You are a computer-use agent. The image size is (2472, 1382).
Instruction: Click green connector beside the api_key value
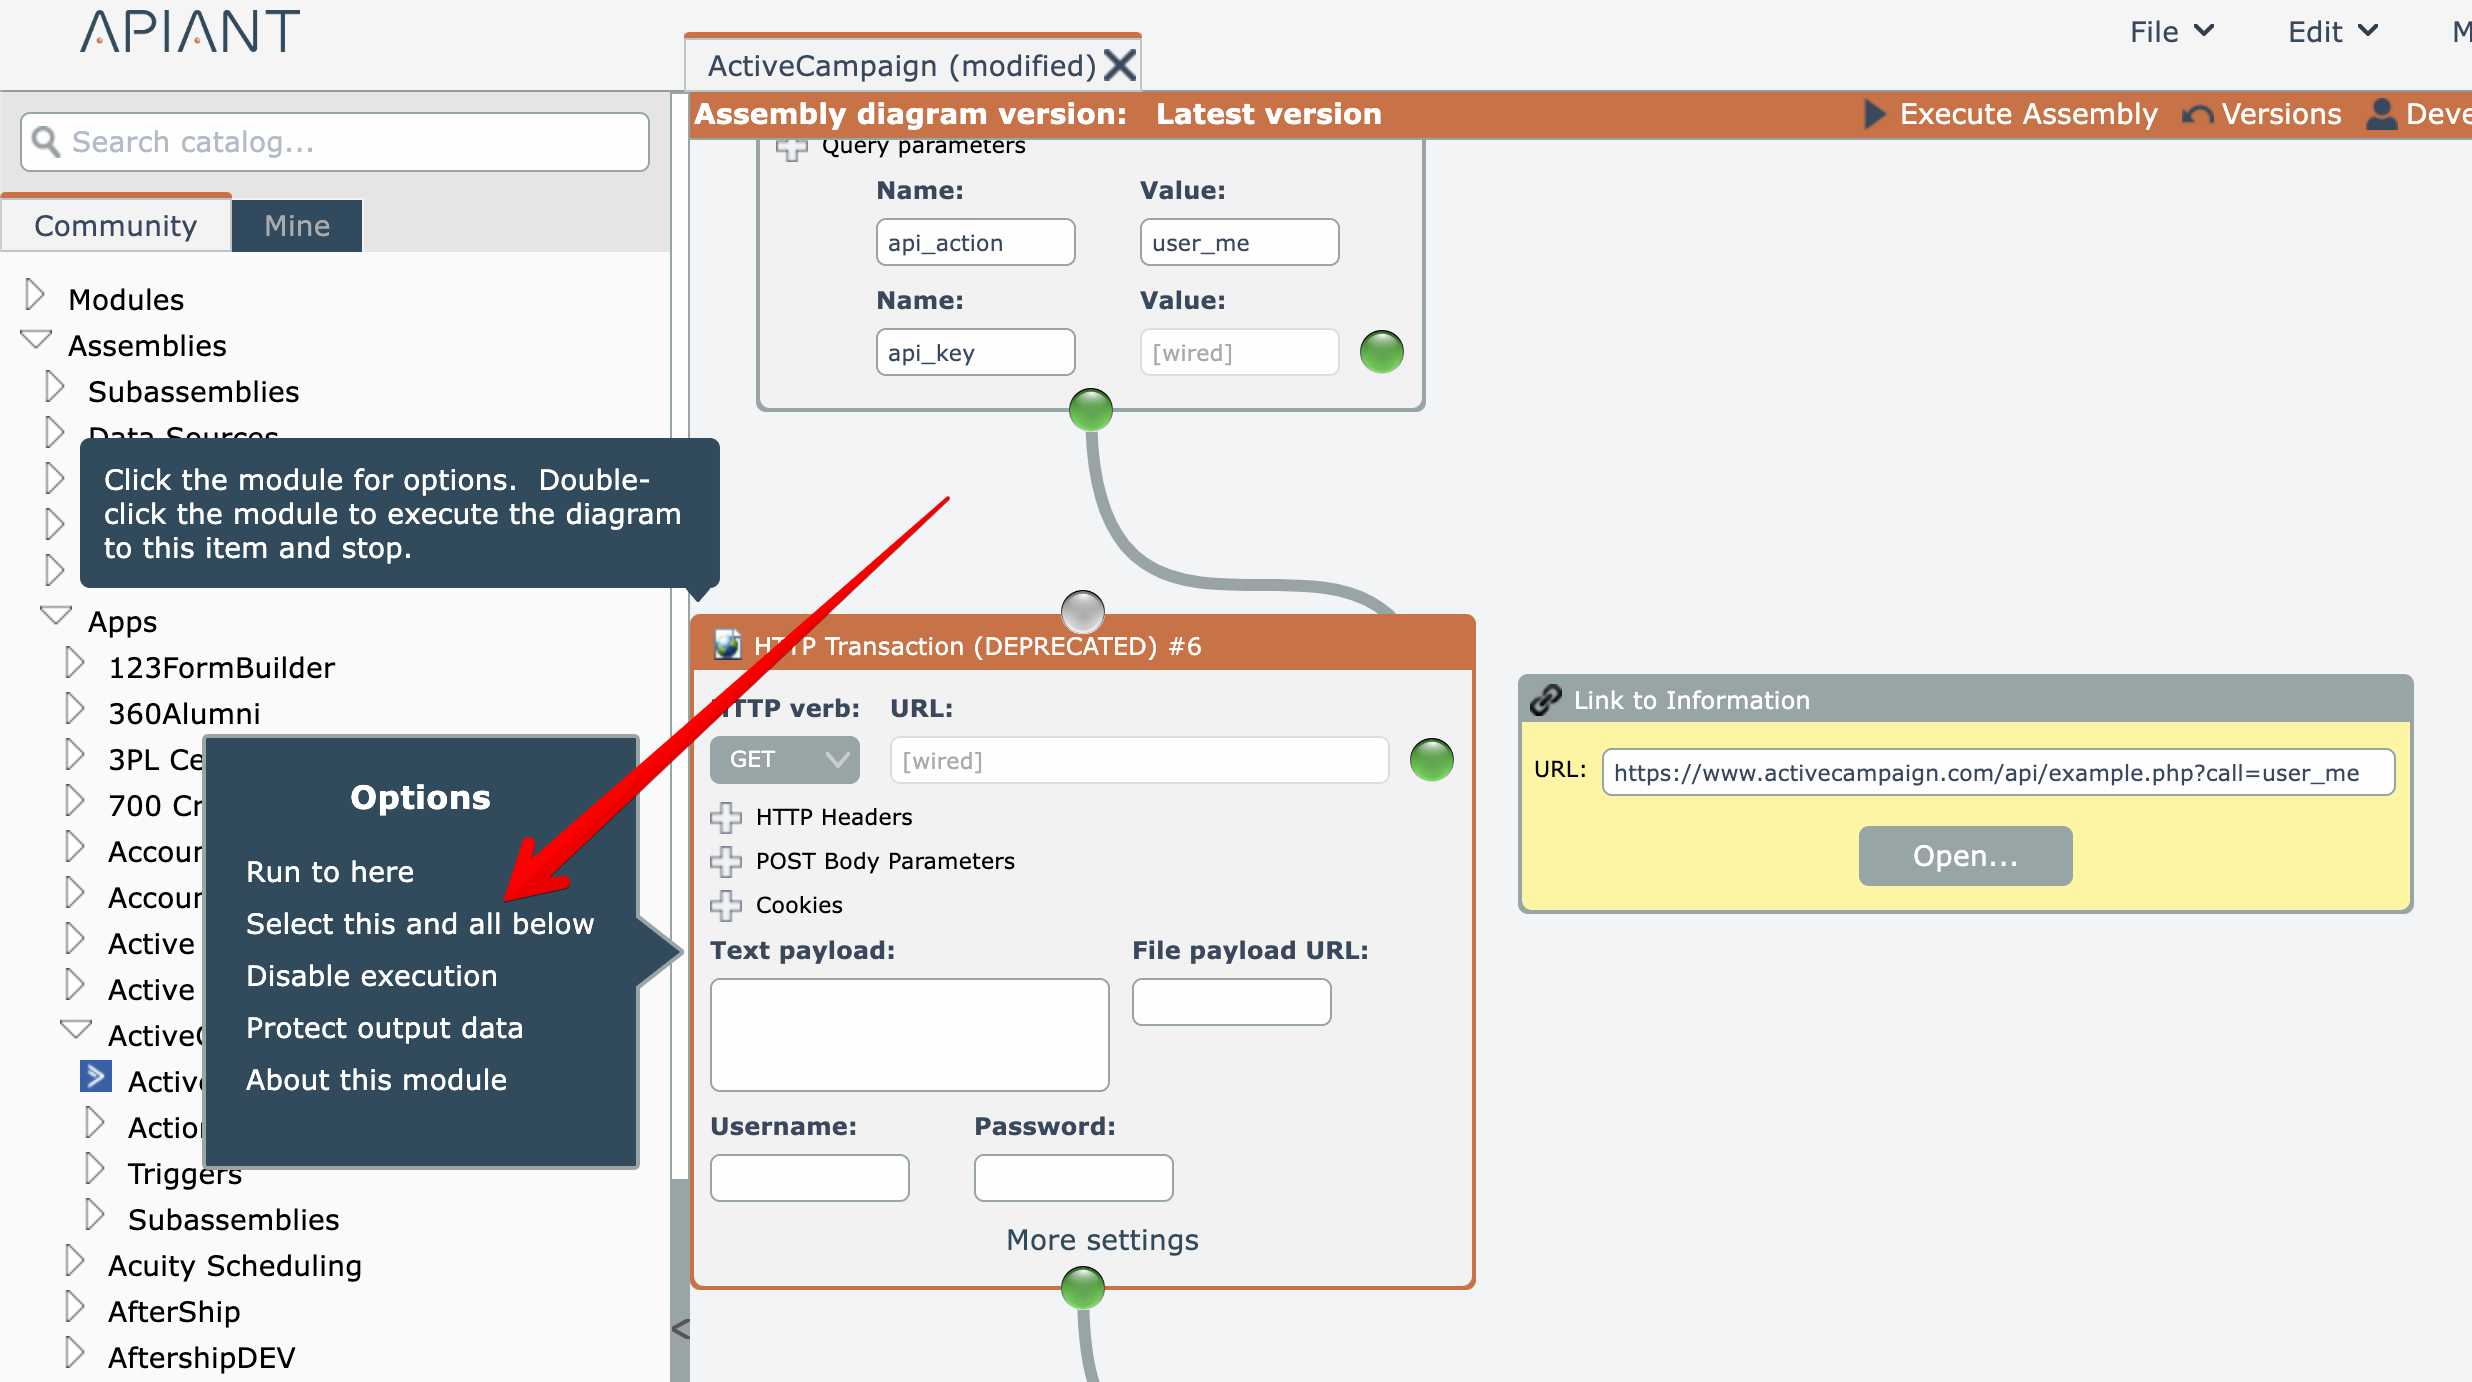point(1382,352)
